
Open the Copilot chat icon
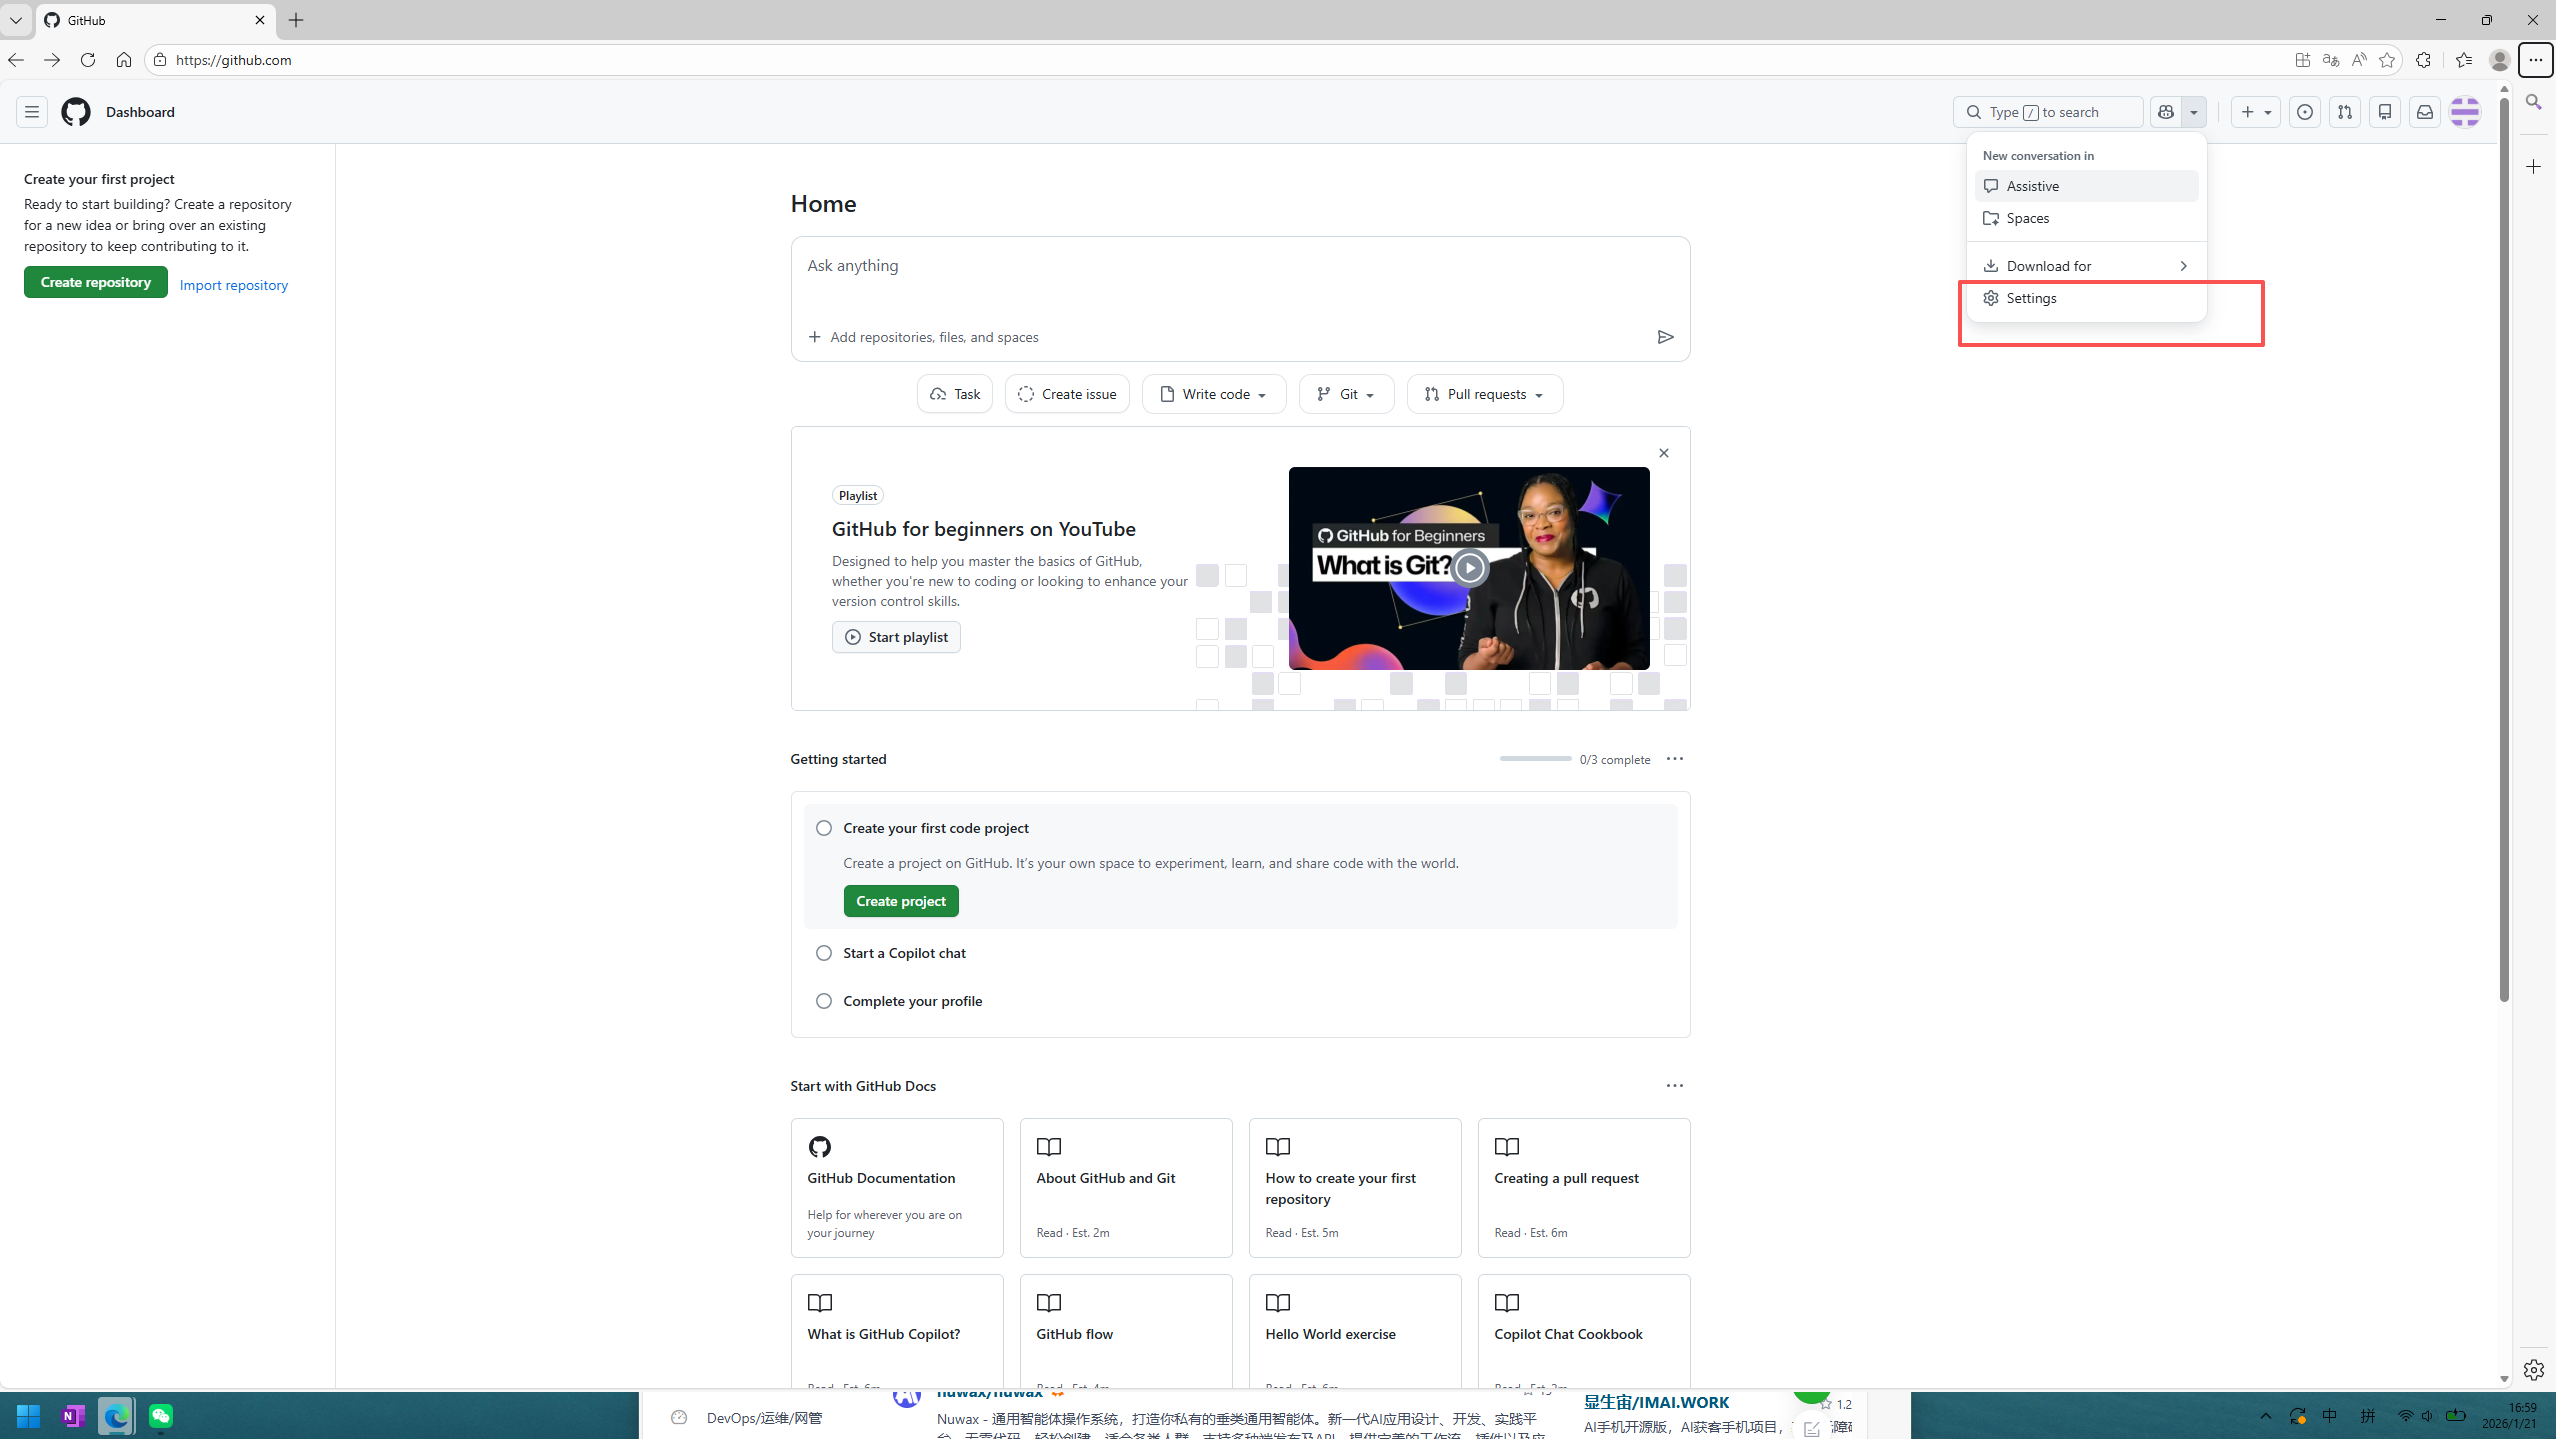pyautogui.click(x=2166, y=112)
